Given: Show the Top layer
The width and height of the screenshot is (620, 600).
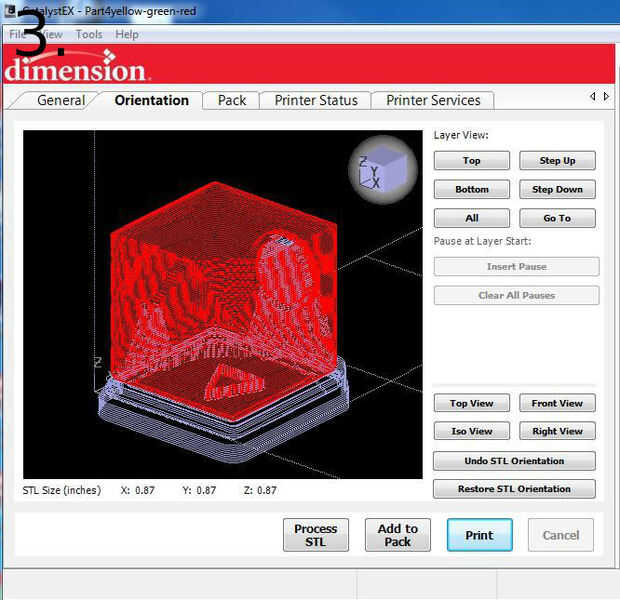Looking at the screenshot, I should [472, 161].
